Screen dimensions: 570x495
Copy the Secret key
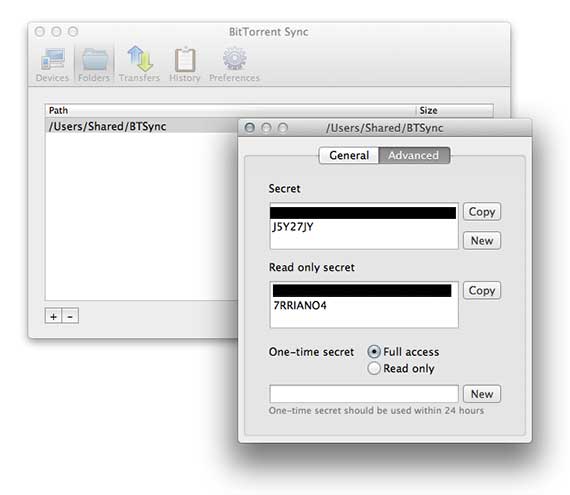[x=482, y=212]
